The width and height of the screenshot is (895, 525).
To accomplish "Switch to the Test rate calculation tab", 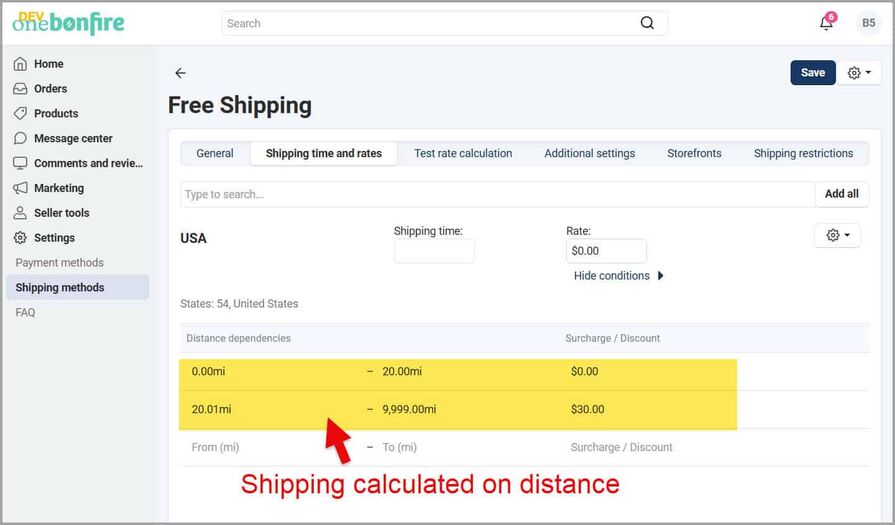I will point(463,153).
